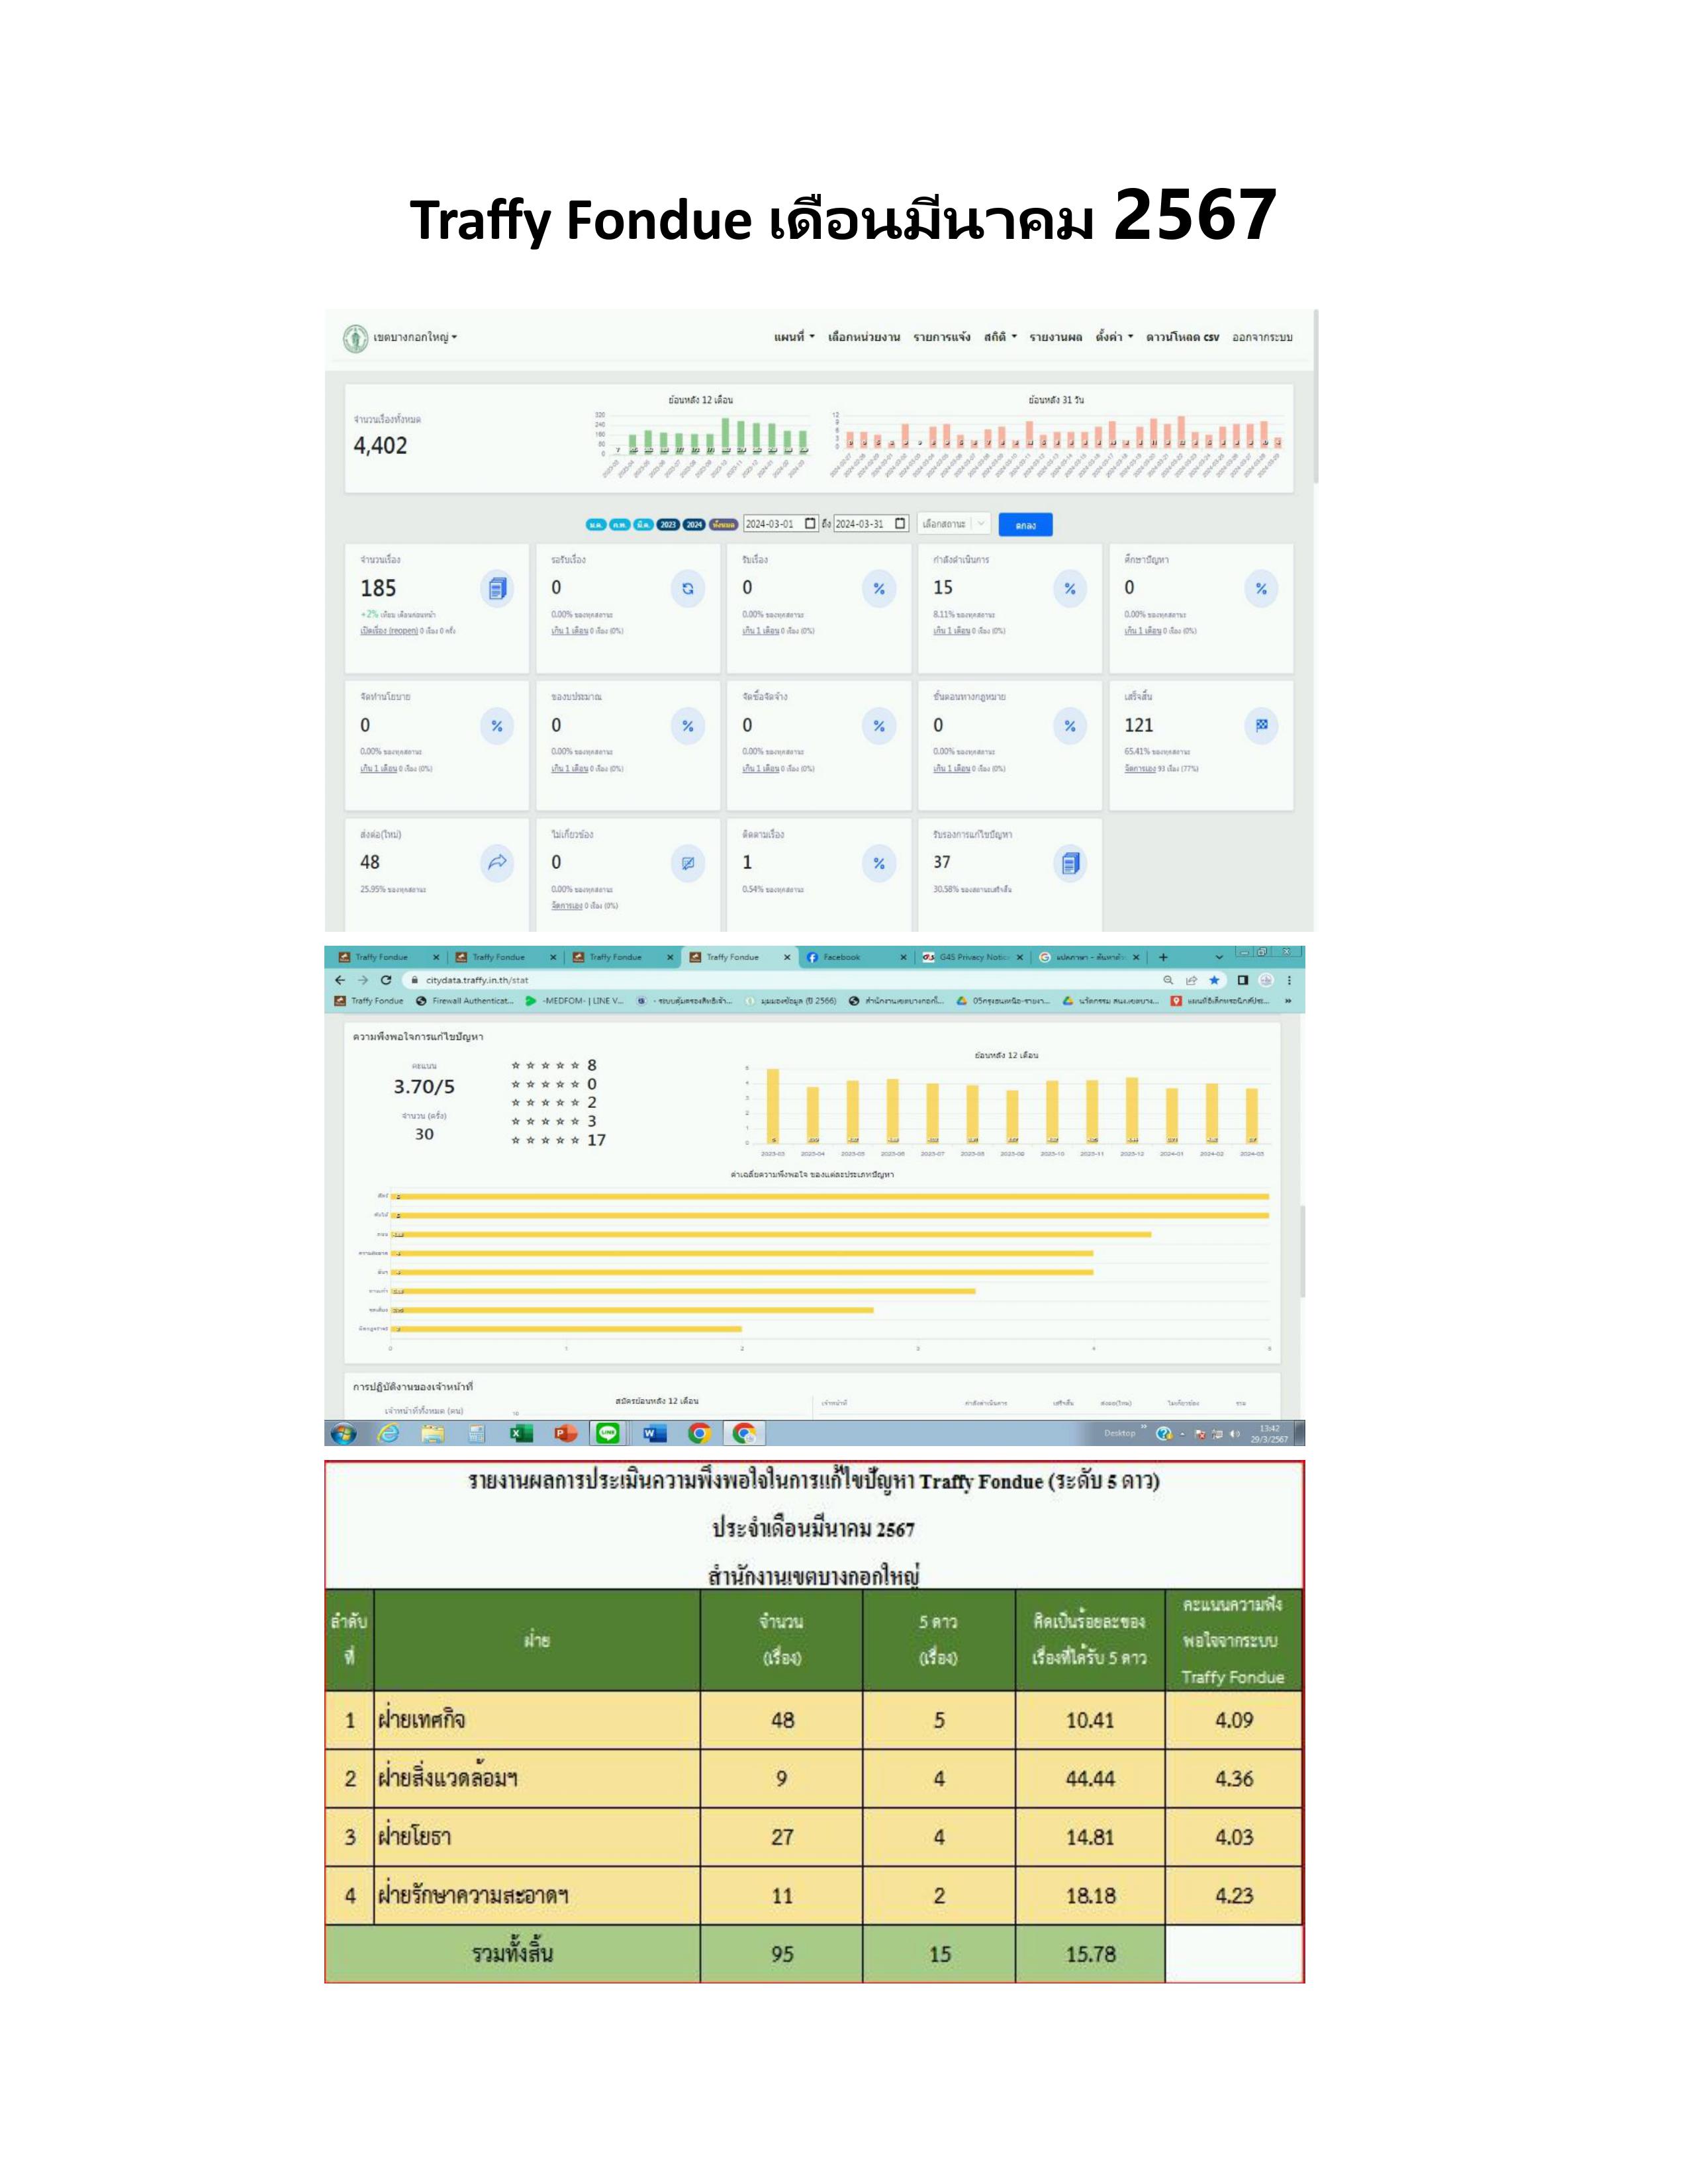Image resolution: width=1688 pixels, height=2184 pixels.
Task: Open PowerPoint from the taskbar
Action: click(565, 1434)
